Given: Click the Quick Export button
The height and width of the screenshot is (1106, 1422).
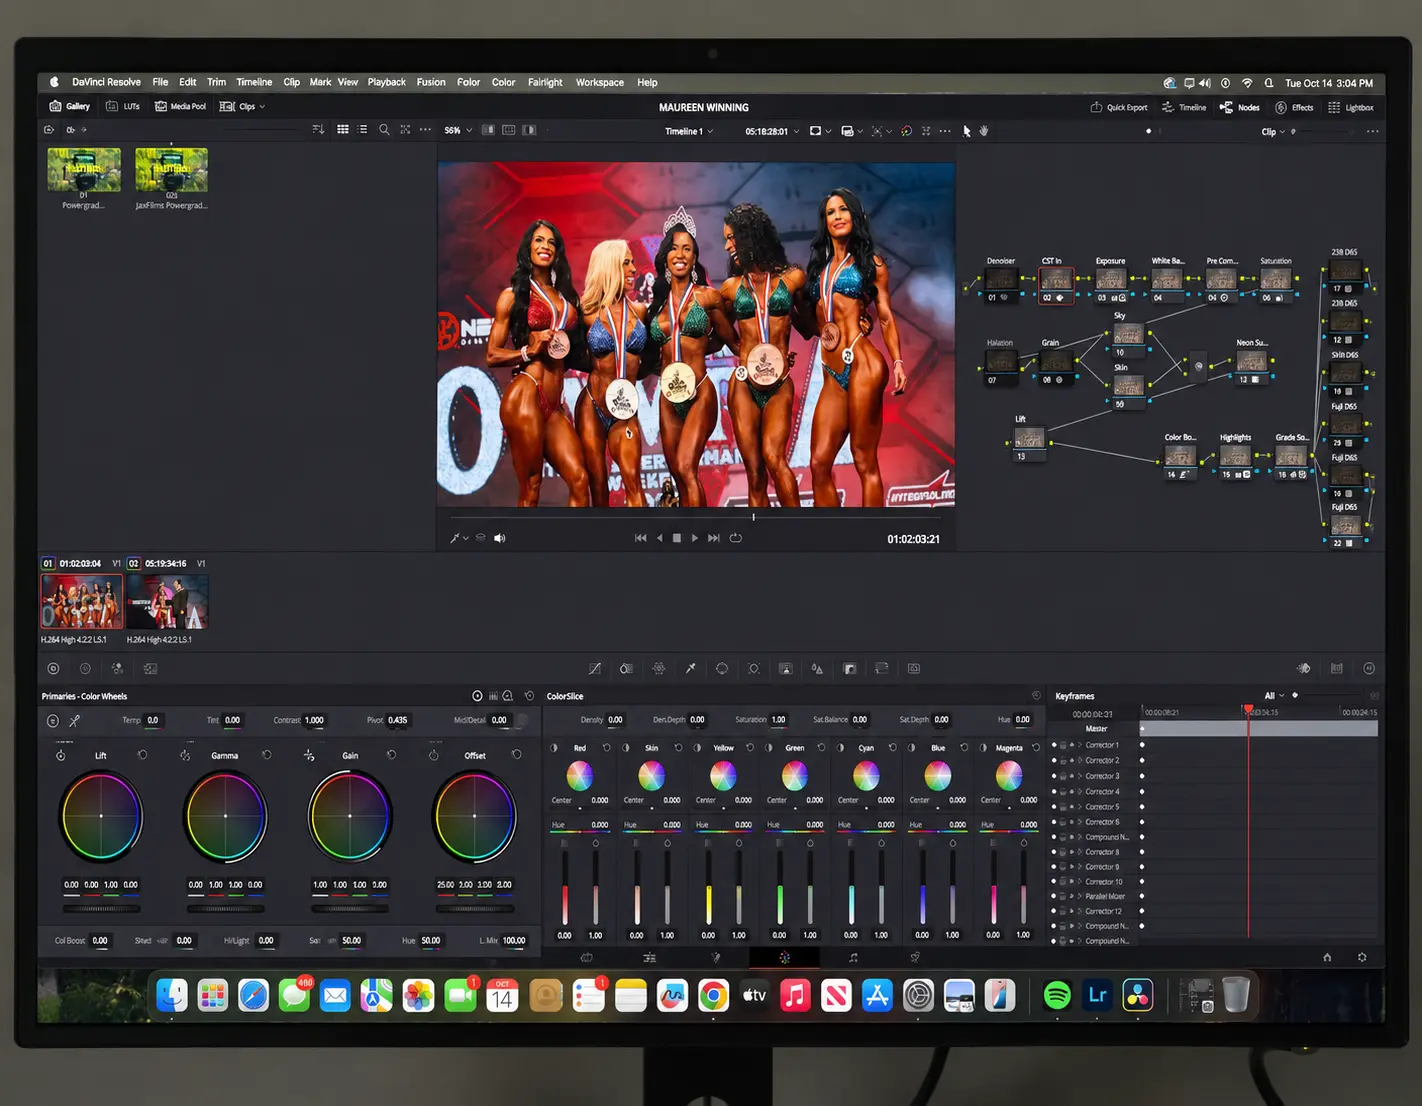Looking at the screenshot, I should point(1119,107).
